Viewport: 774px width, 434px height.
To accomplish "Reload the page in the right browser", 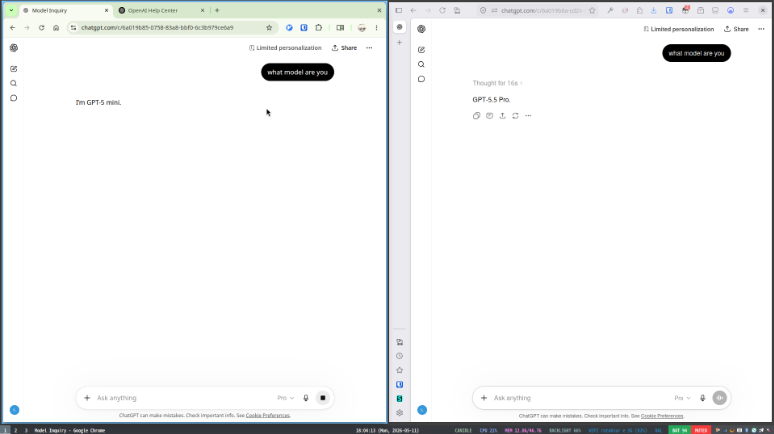I will [442, 10].
